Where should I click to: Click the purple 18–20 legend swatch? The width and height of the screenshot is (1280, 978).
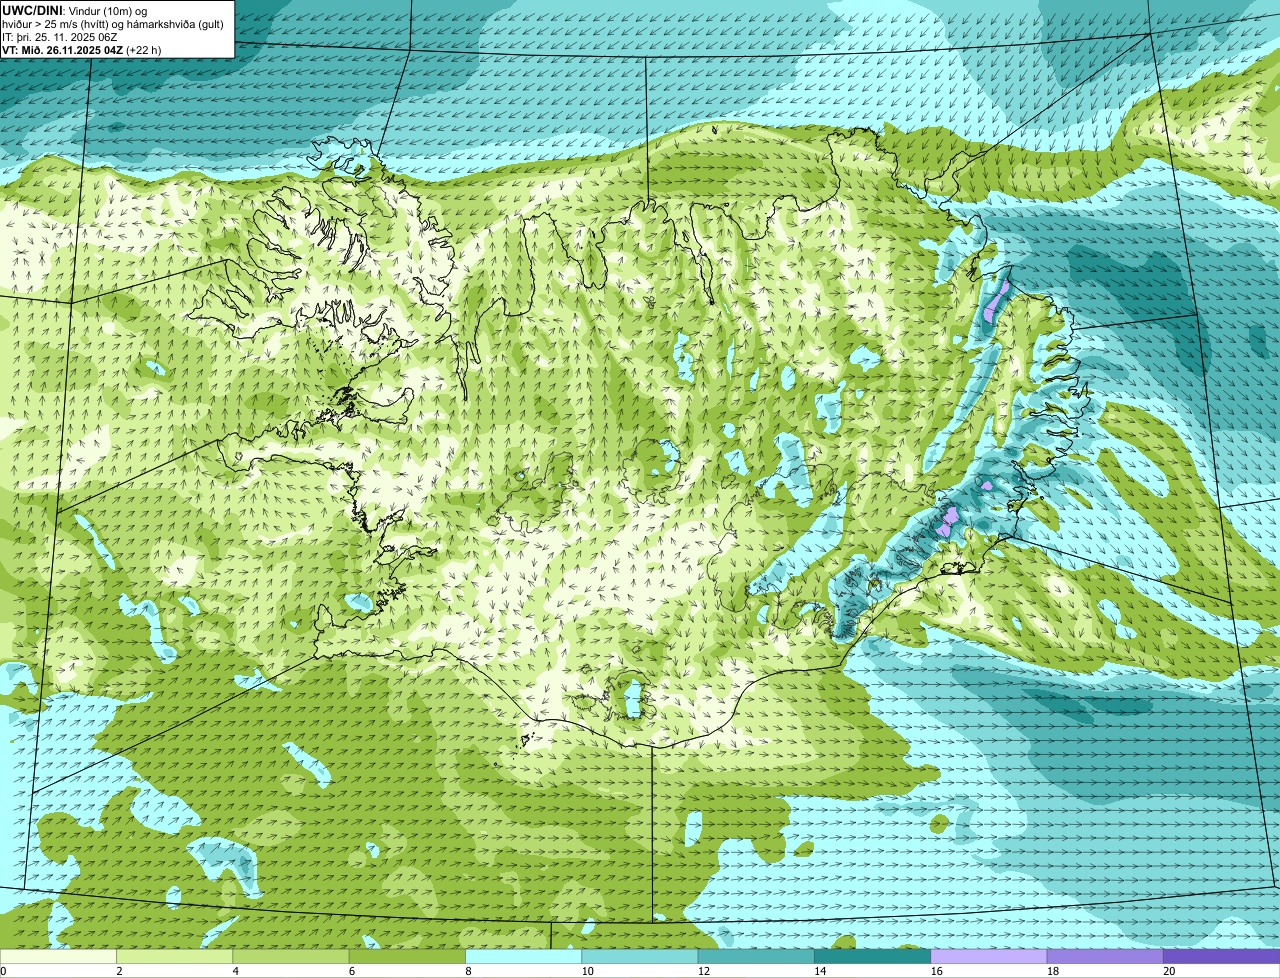[1105, 957]
